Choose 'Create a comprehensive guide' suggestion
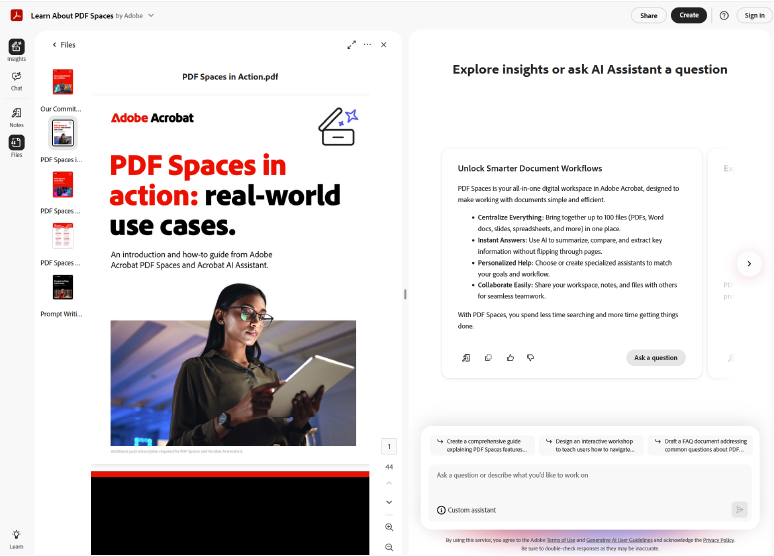 tap(482, 445)
